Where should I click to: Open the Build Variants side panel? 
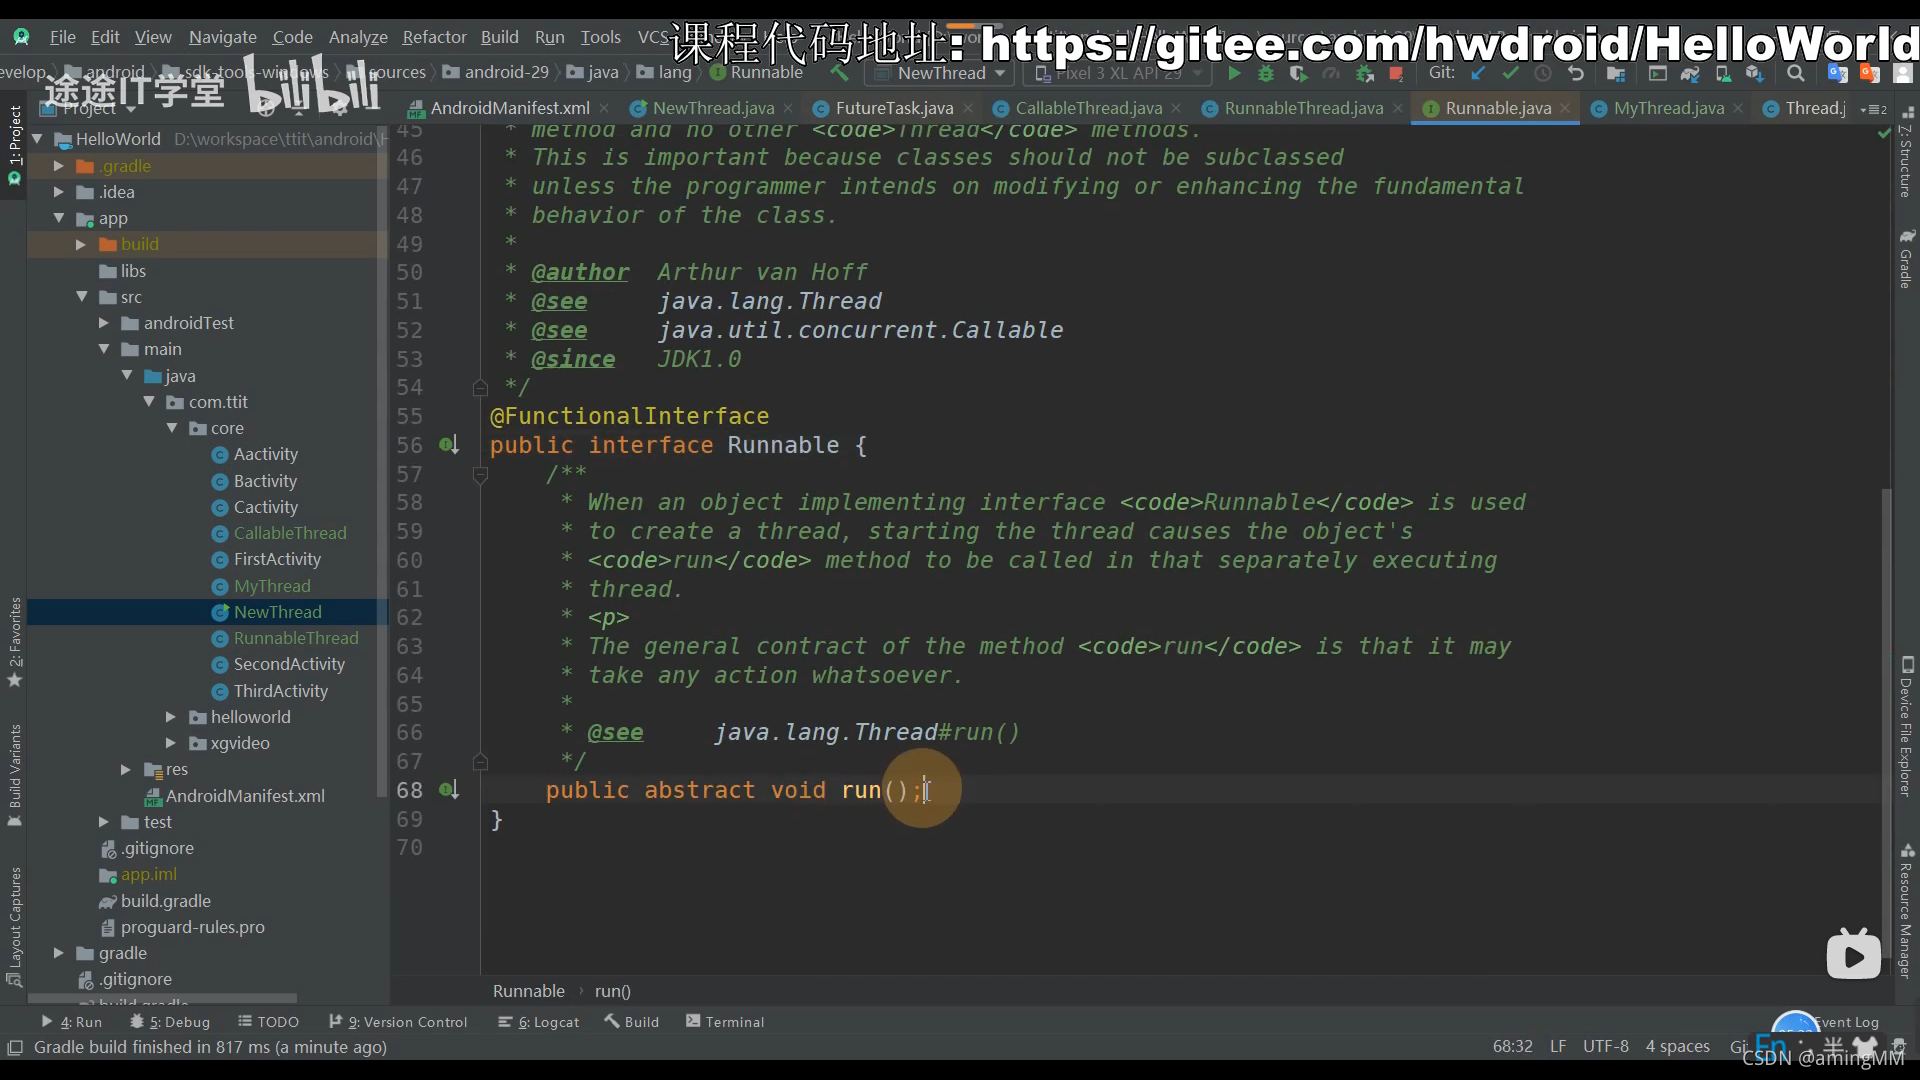tap(15, 775)
